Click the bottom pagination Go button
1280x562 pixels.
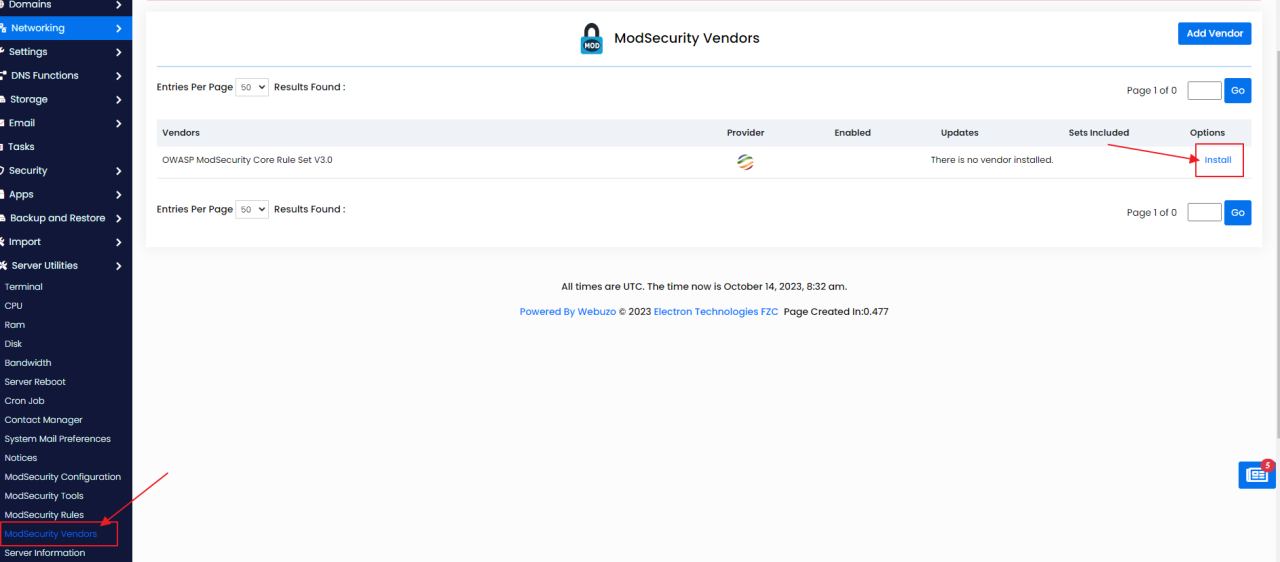point(1238,213)
